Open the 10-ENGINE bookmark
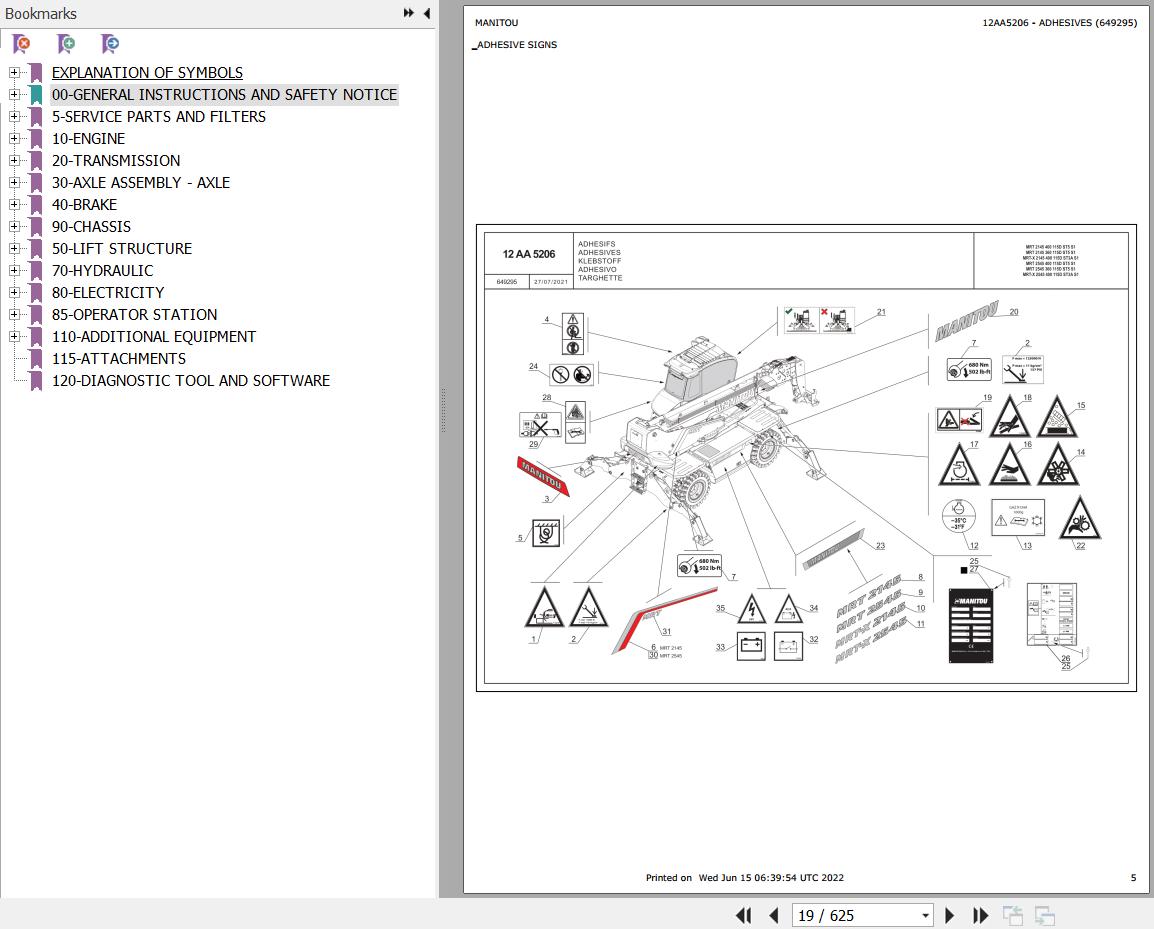Viewport: 1154px width, 929px height. pyautogui.click(x=88, y=139)
